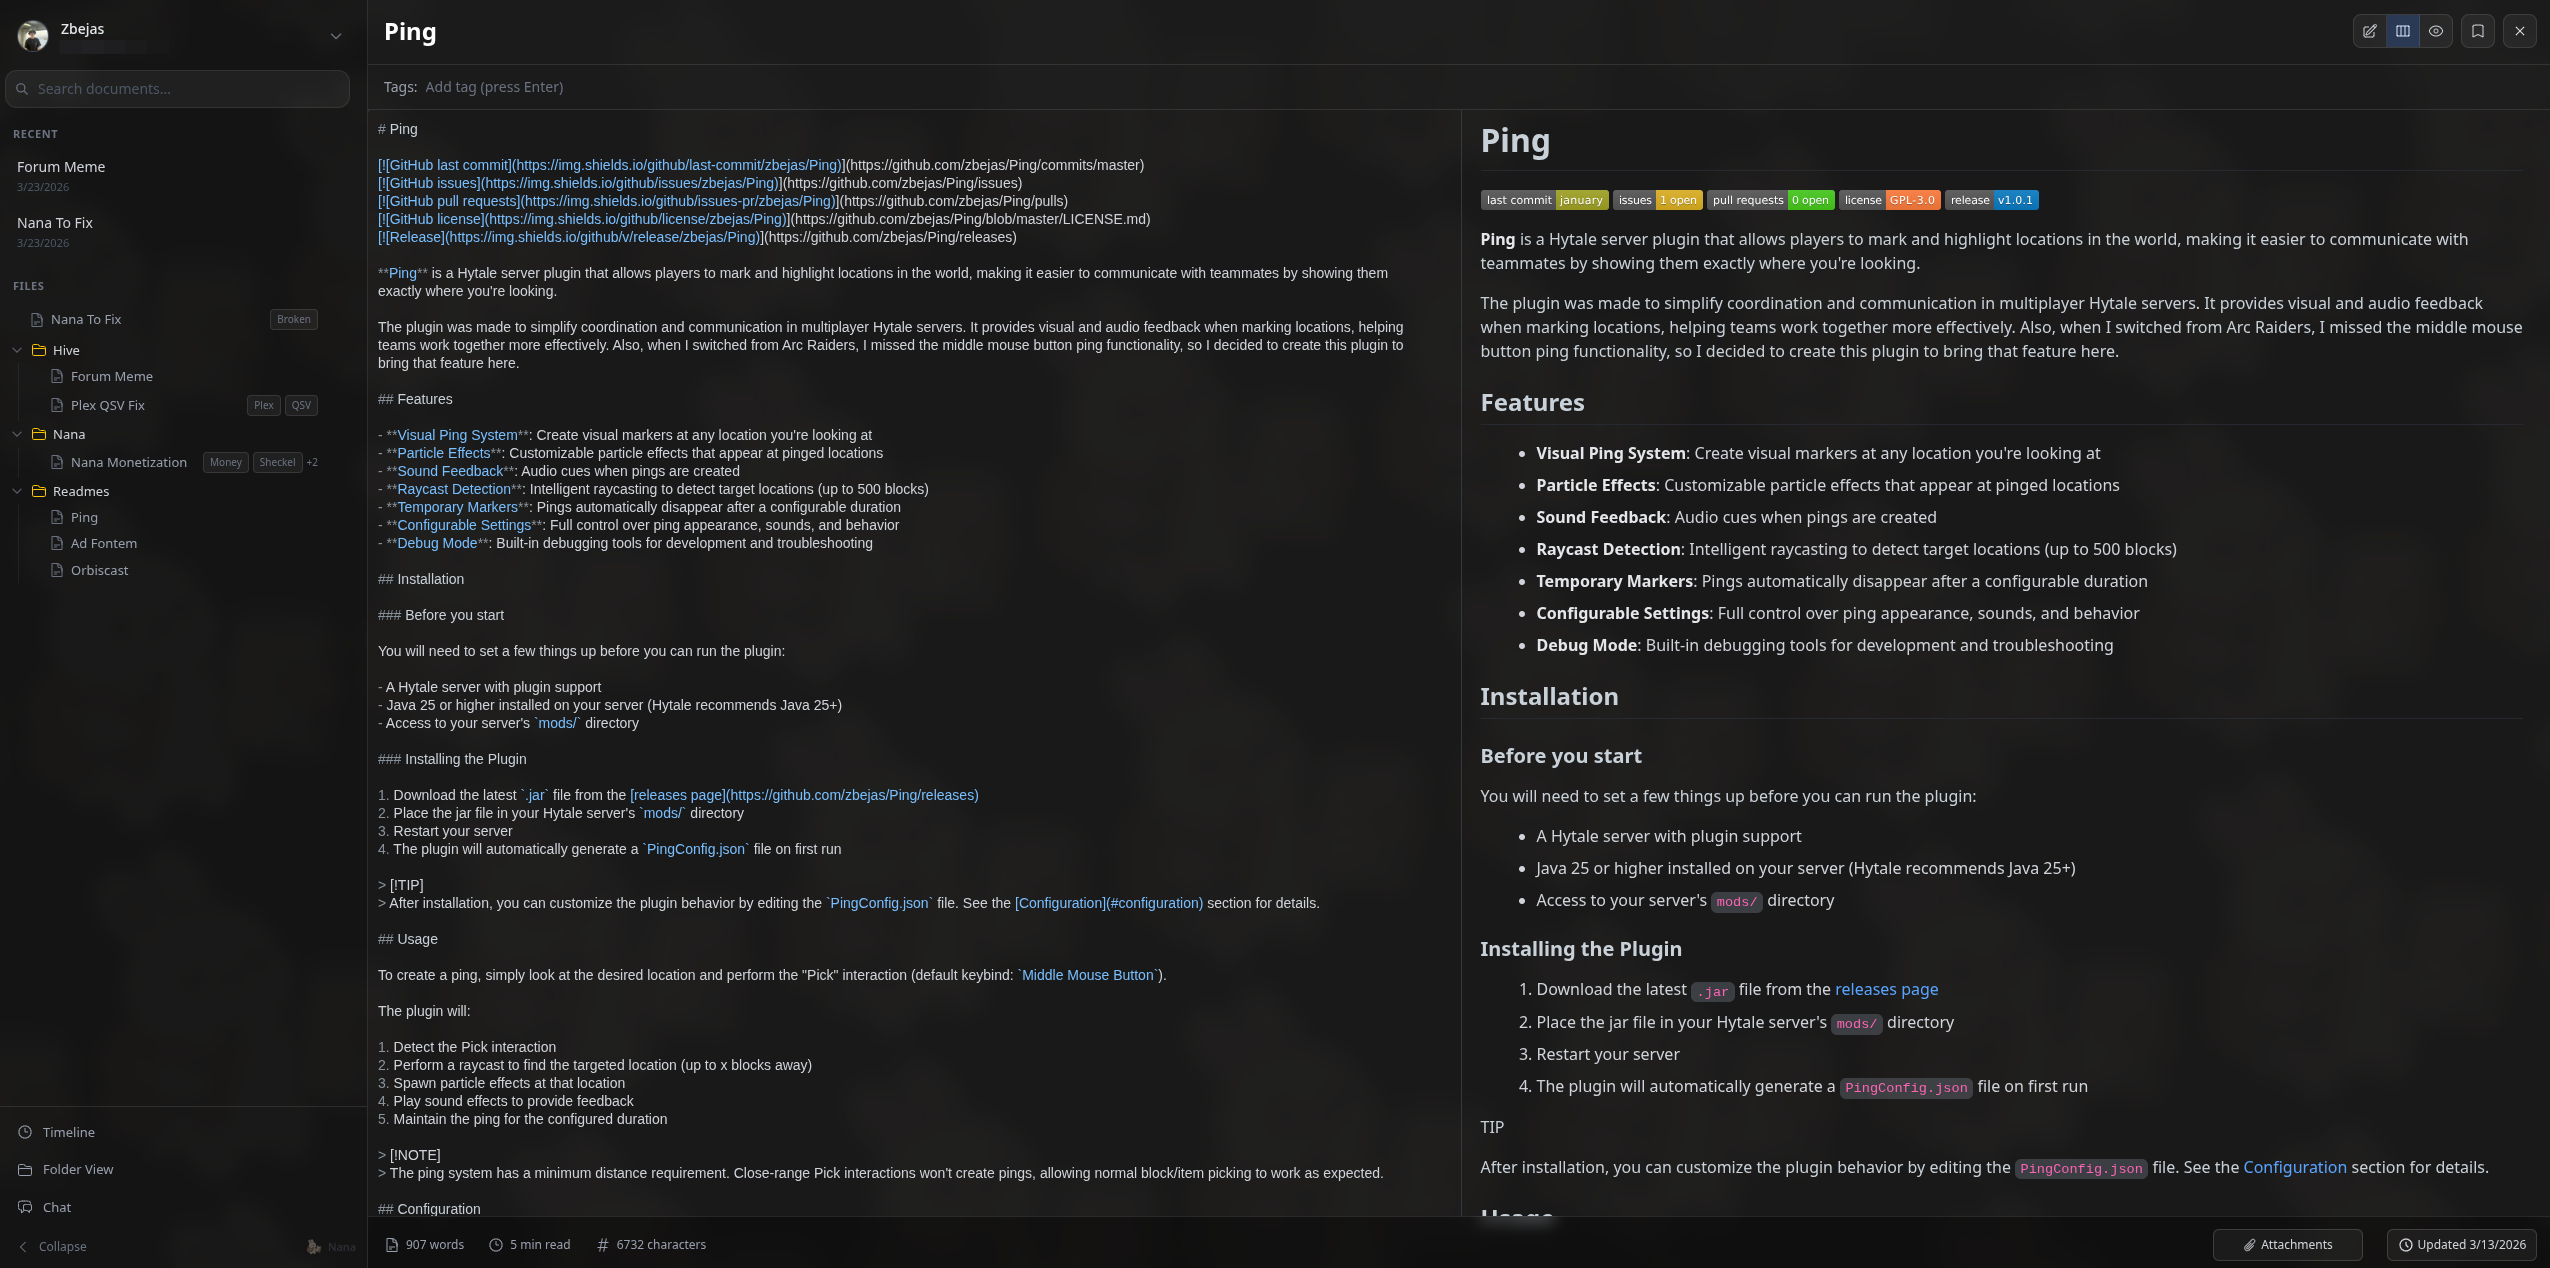This screenshot has width=2550, height=1268.
Task: Click the releases page markdown link in editor
Action: click(x=804, y=795)
